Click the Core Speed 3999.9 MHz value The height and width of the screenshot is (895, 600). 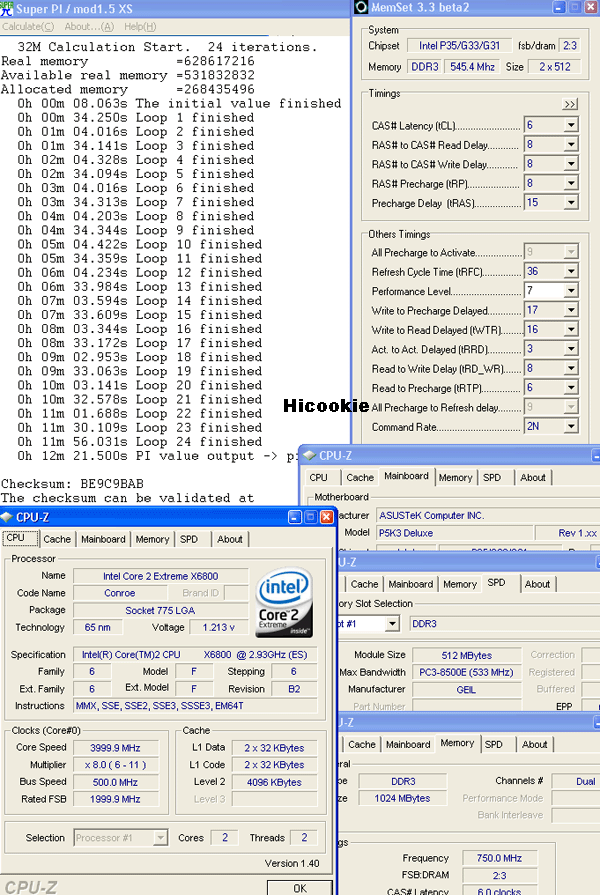point(115,748)
